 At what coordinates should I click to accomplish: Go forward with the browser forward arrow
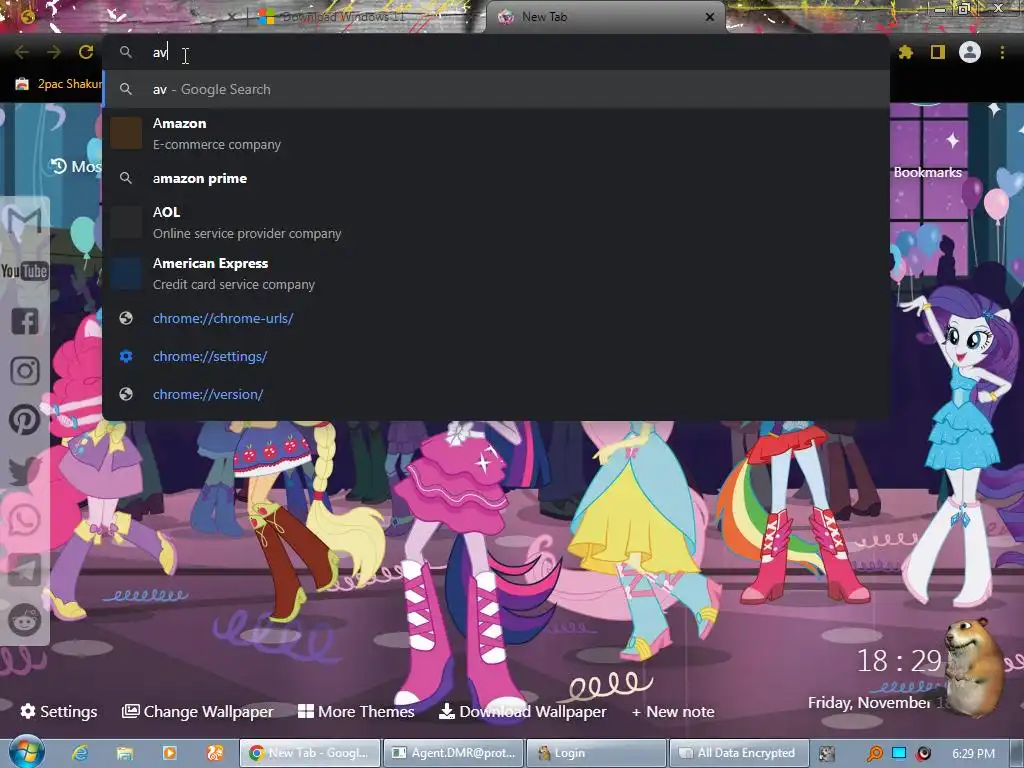click(x=54, y=52)
